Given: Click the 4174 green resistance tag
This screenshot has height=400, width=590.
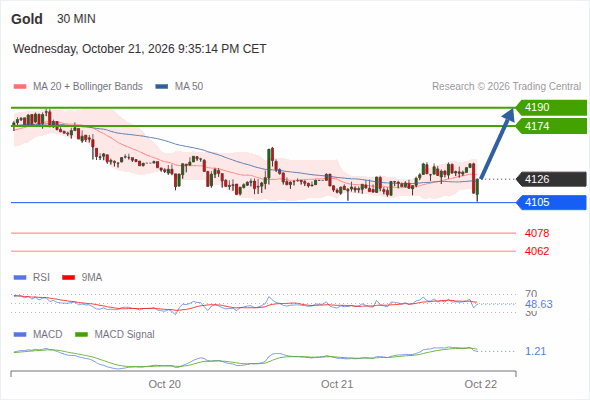Looking at the screenshot, I should pyautogui.click(x=552, y=126).
